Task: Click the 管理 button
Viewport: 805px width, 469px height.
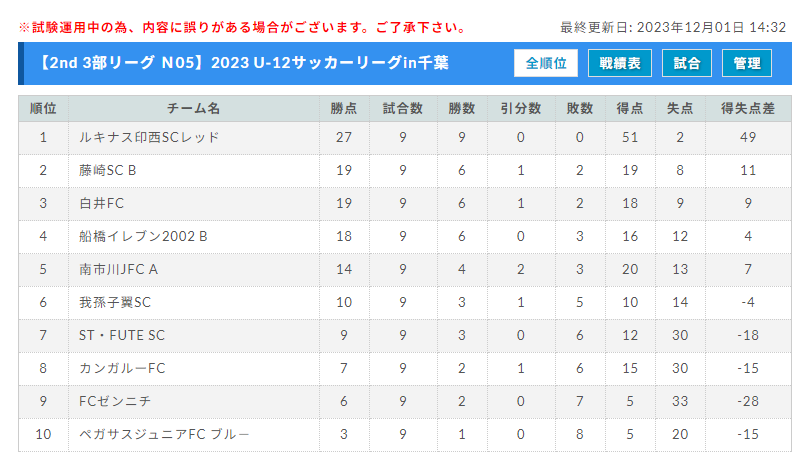Action: click(746, 63)
